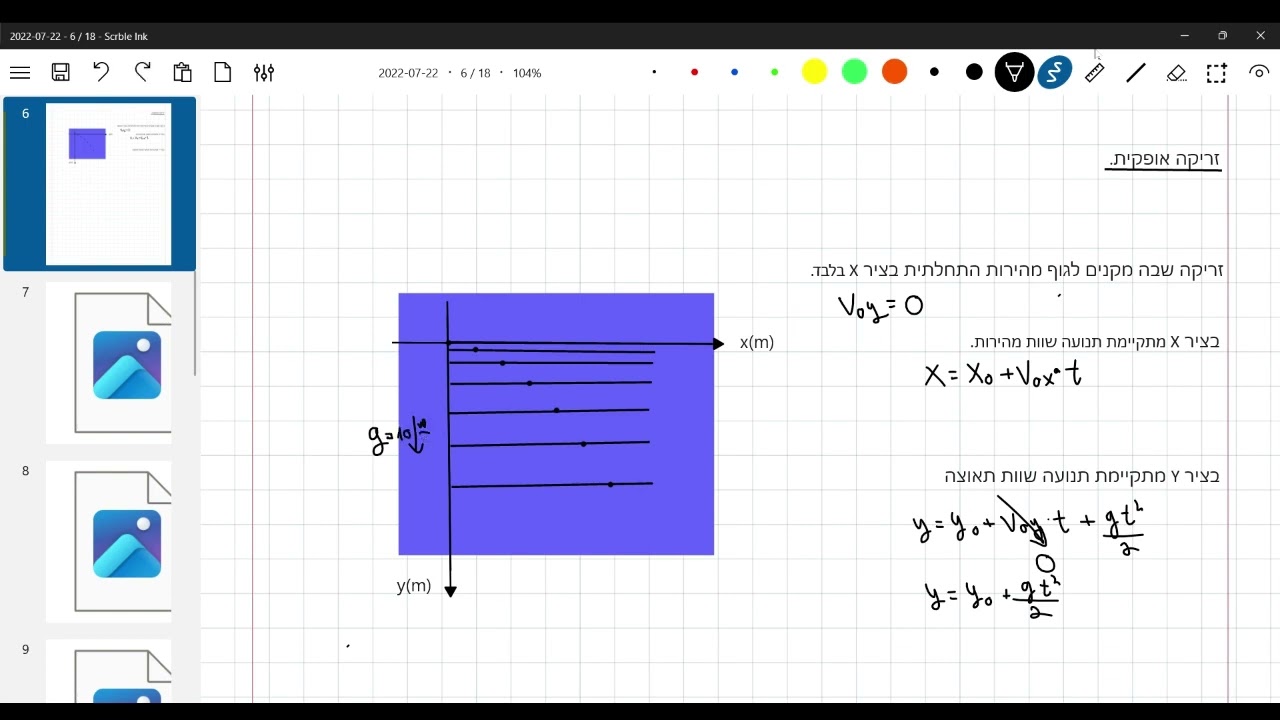This screenshot has height=720, width=1280.
Task: Click the save floppy disk icon
Action: click(61, 73)
